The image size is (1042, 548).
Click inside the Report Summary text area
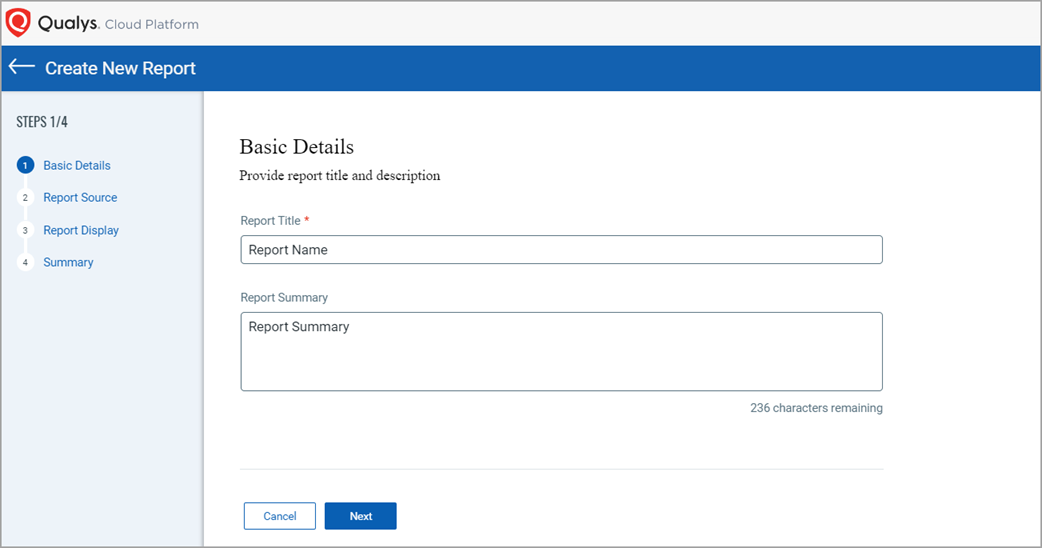click(562, 351)
